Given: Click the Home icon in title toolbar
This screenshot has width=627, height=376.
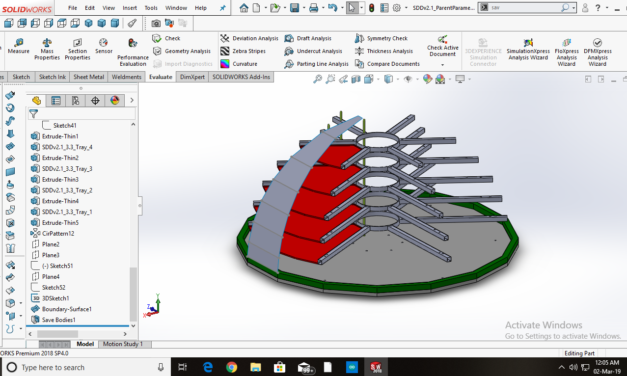Looking at the screenshot, I should point(244,8).
